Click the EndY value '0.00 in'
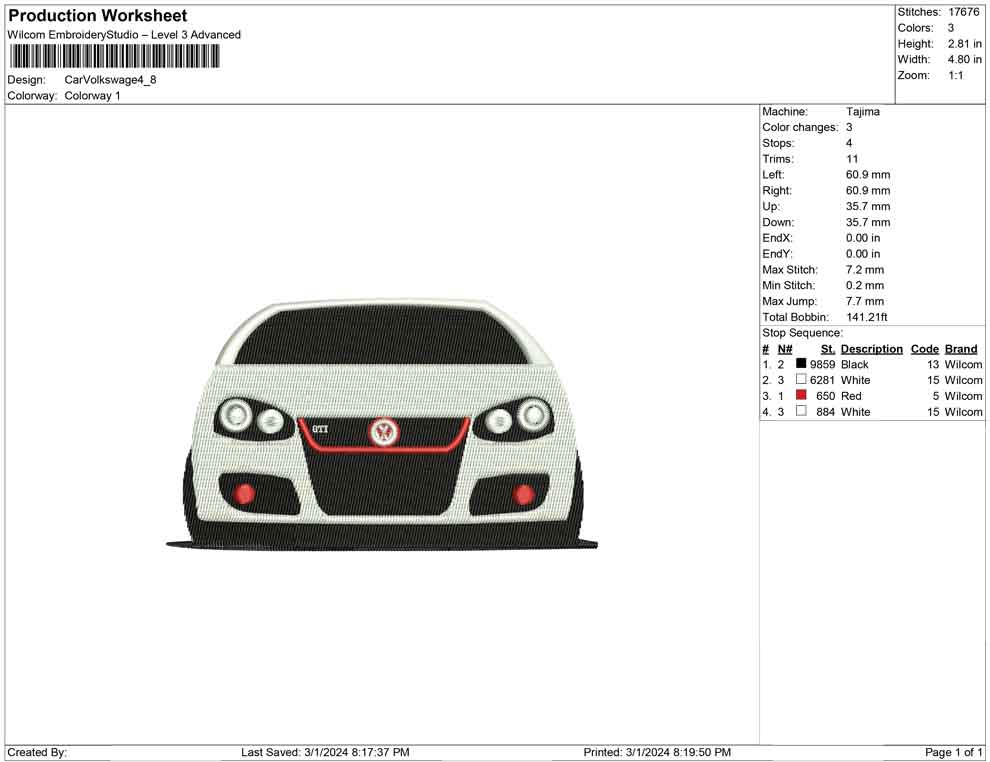The width and height of the screenshot is (990, 762). click(x=863, y=254)
